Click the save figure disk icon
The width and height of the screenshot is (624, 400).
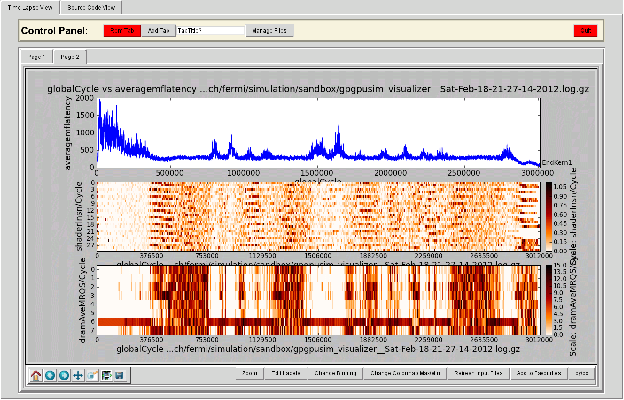click(x=118, y=375)
